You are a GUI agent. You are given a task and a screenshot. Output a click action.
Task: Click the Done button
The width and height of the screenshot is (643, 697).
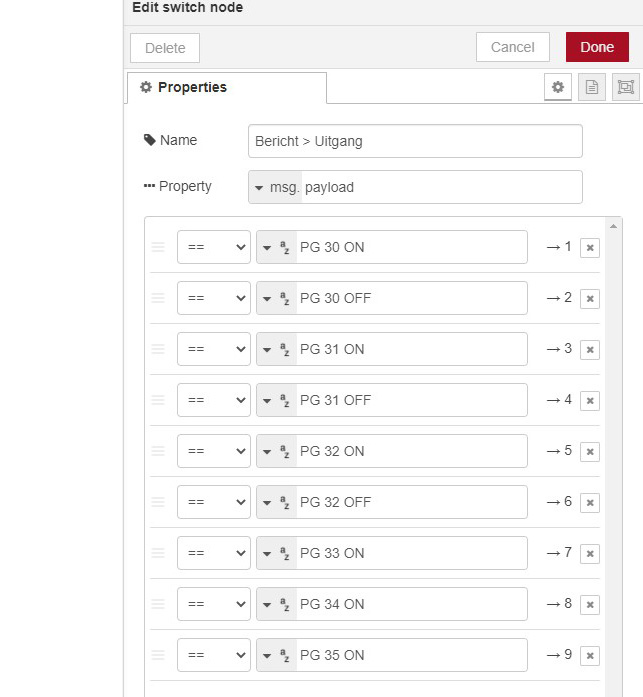(597, 47)
